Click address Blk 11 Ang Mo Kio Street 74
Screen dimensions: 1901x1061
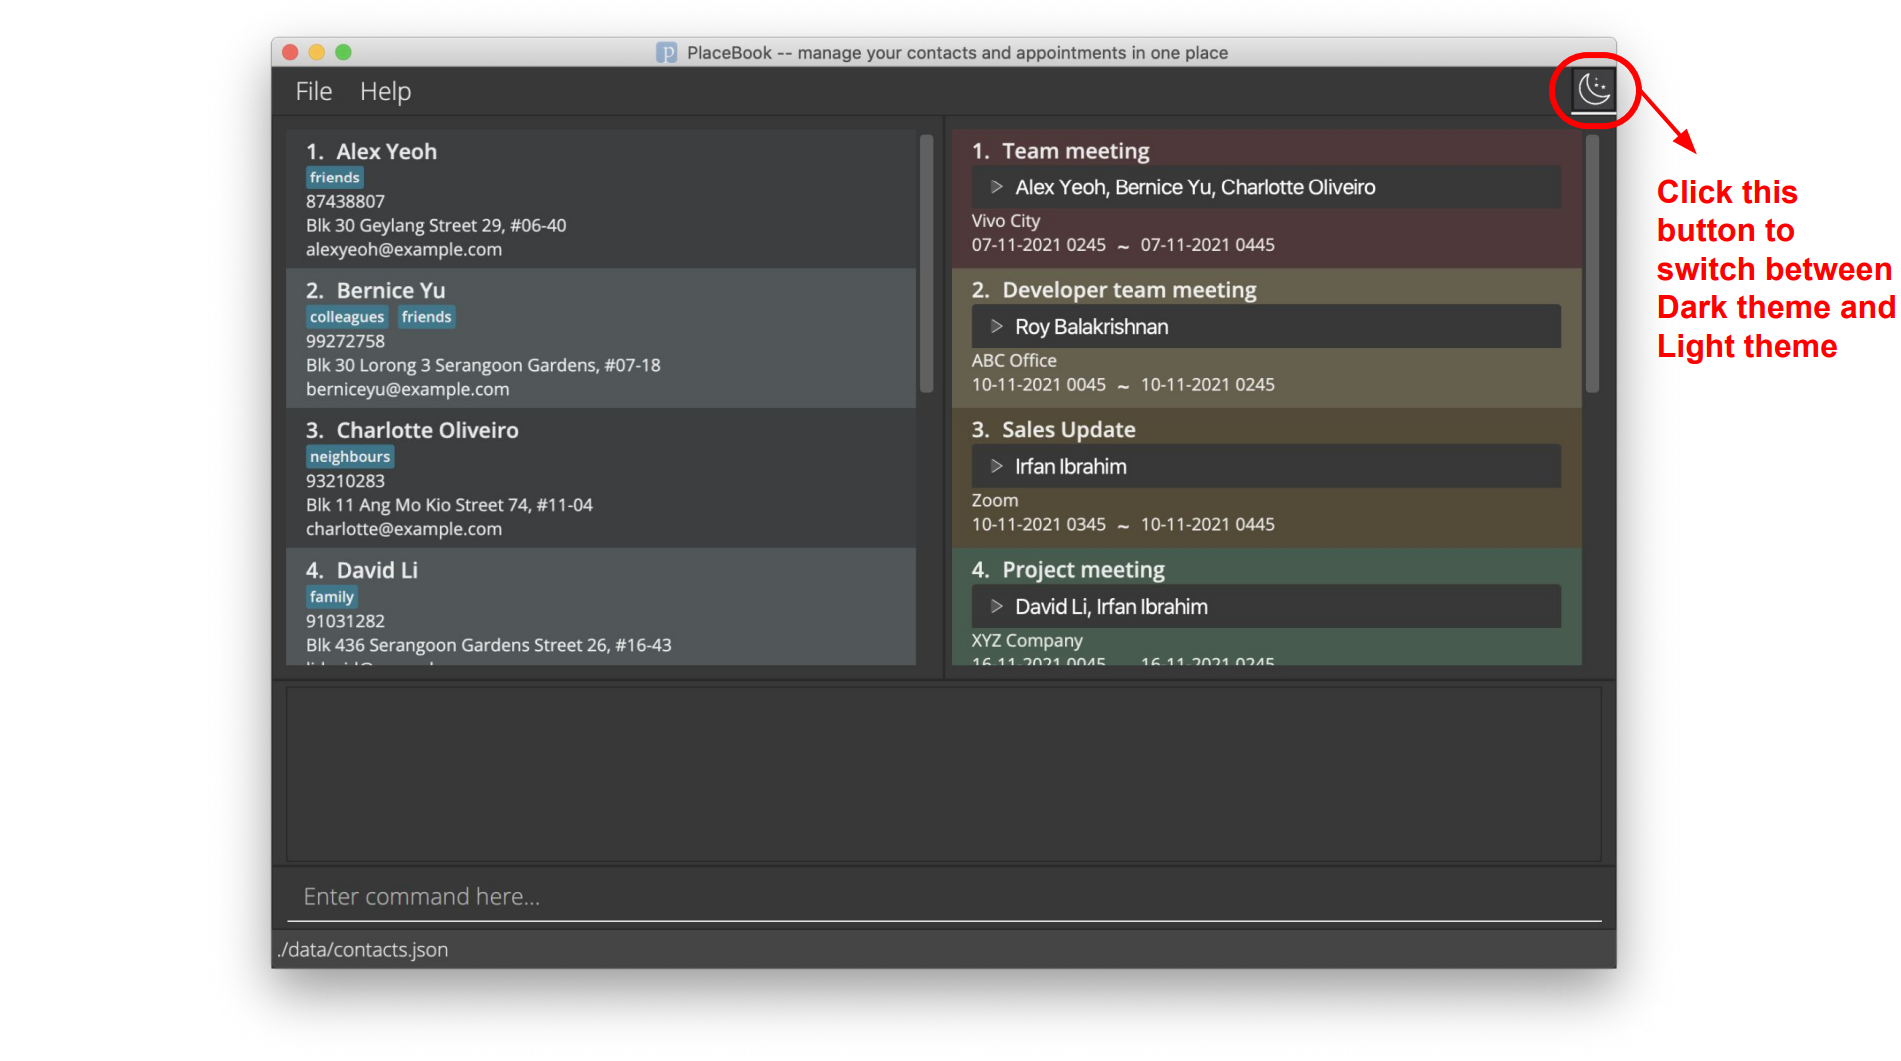point(449,506)
